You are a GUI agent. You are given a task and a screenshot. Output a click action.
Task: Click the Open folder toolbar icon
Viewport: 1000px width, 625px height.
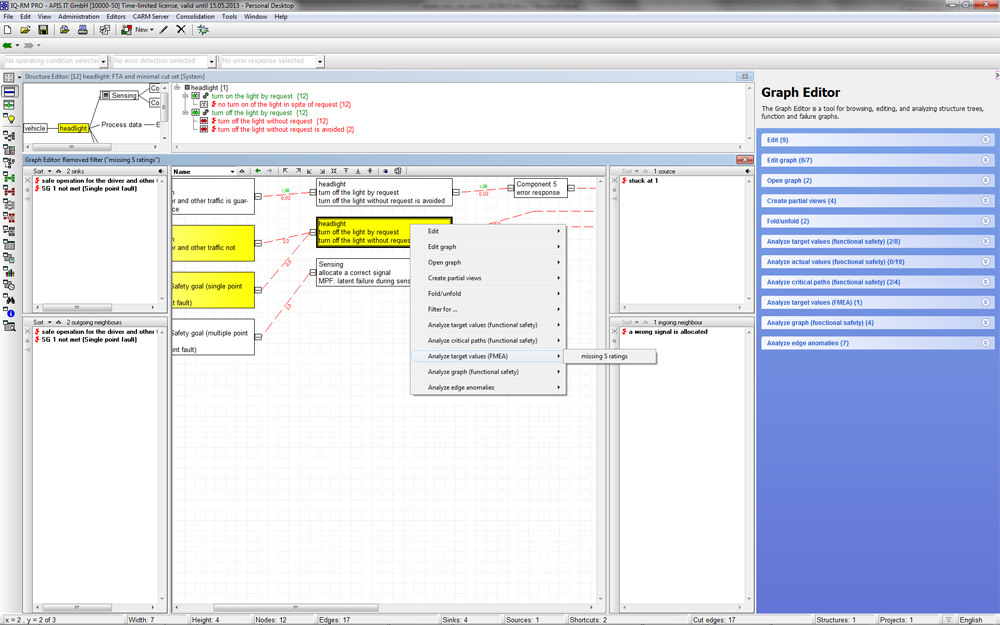tap(26, 30)
